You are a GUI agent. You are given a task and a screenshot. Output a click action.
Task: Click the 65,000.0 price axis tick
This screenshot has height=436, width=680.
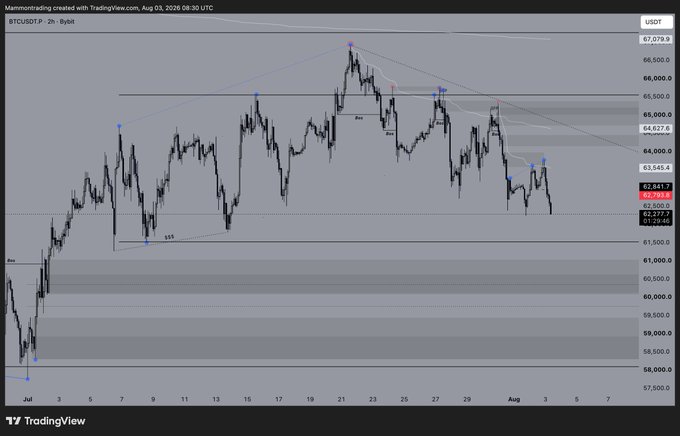tap(657, 115)
